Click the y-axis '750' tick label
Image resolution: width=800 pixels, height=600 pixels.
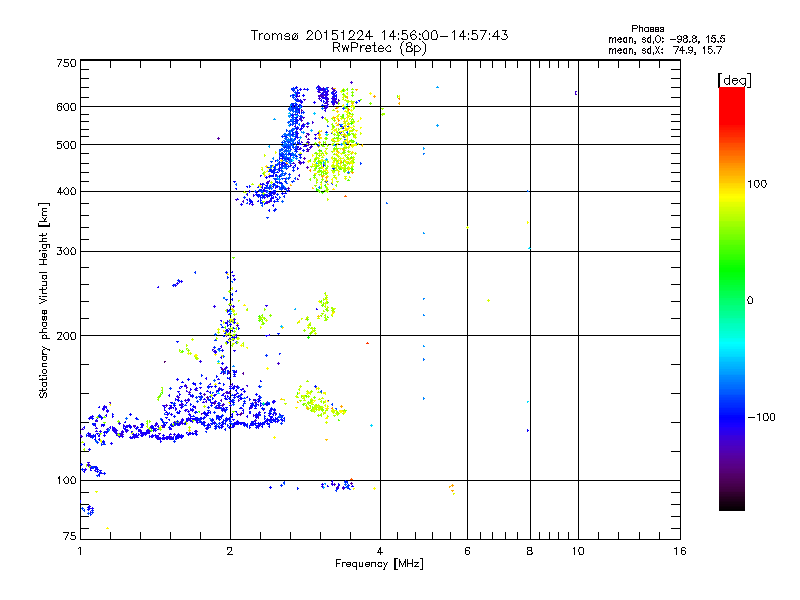coord(66,63)
